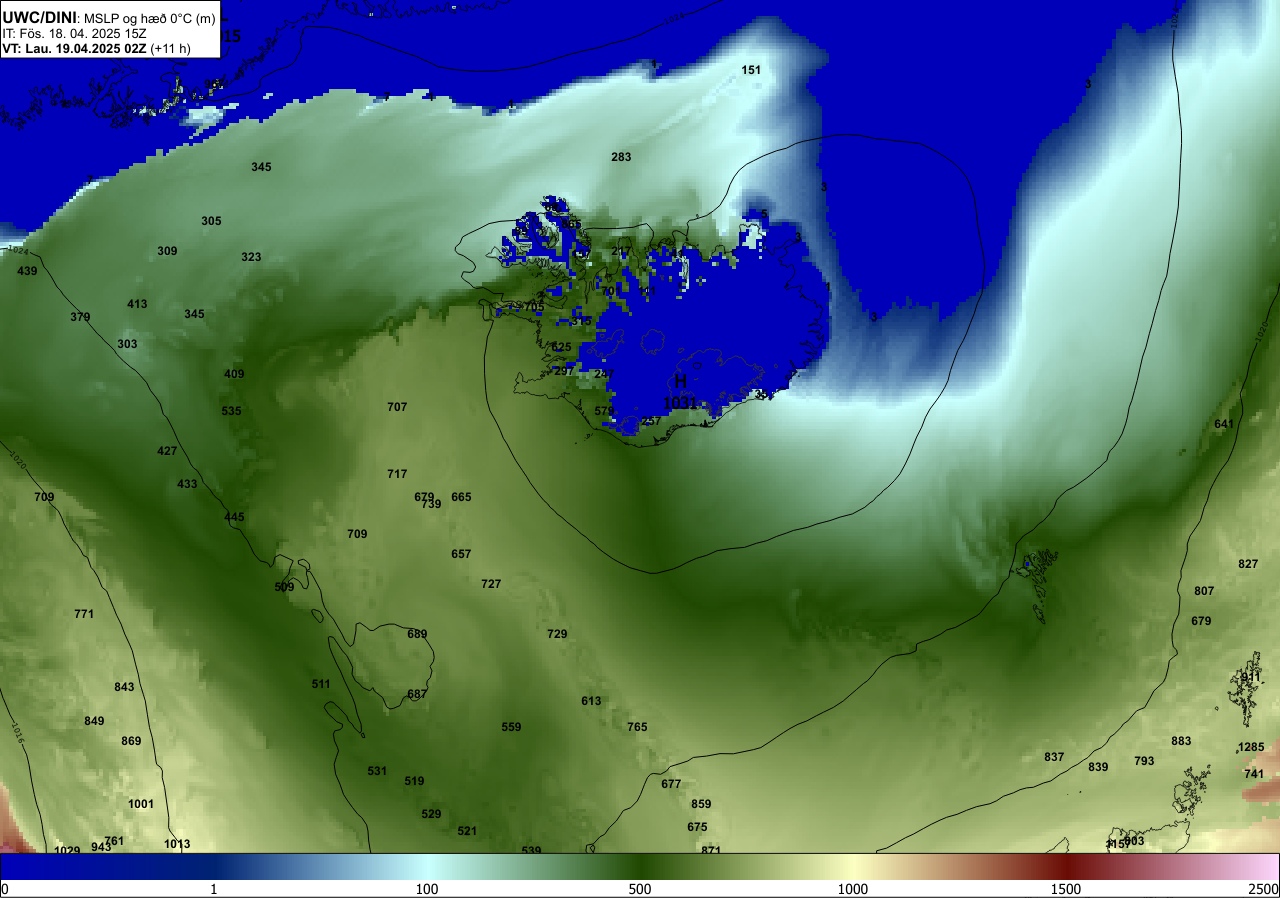
Task: Click the 100 tick label on the colour scale
Action: pos(427,889)
